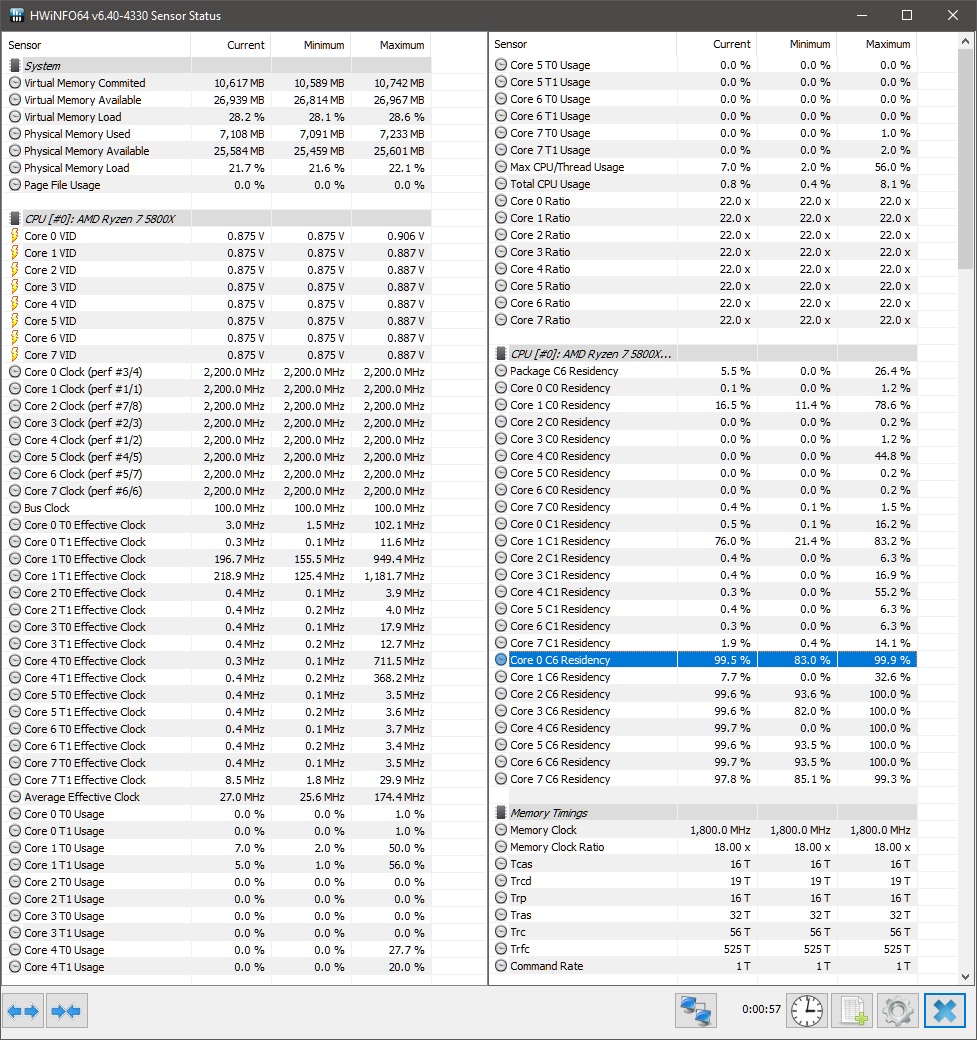Click the 0:00:57 elapsed time readout
Image resolution: width=977 pixels, height=1040 pixels.
point(761,1009)
